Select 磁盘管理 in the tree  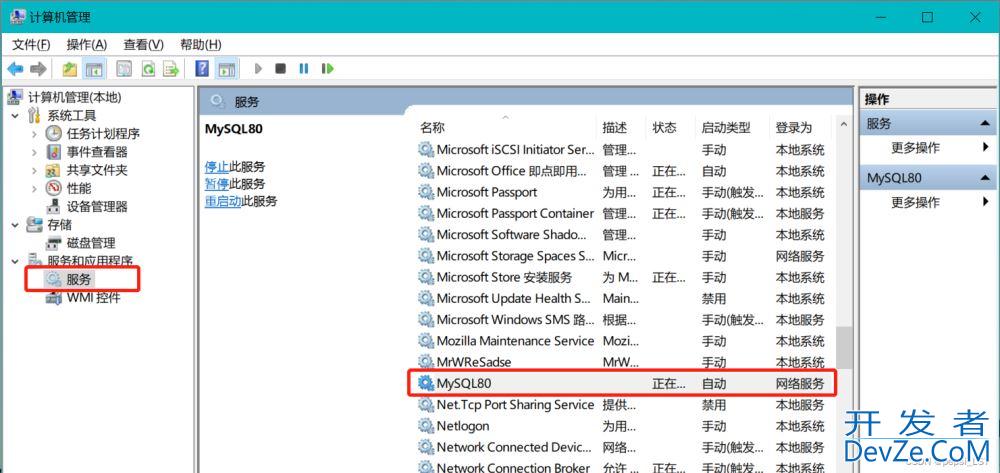coord(91,243)
